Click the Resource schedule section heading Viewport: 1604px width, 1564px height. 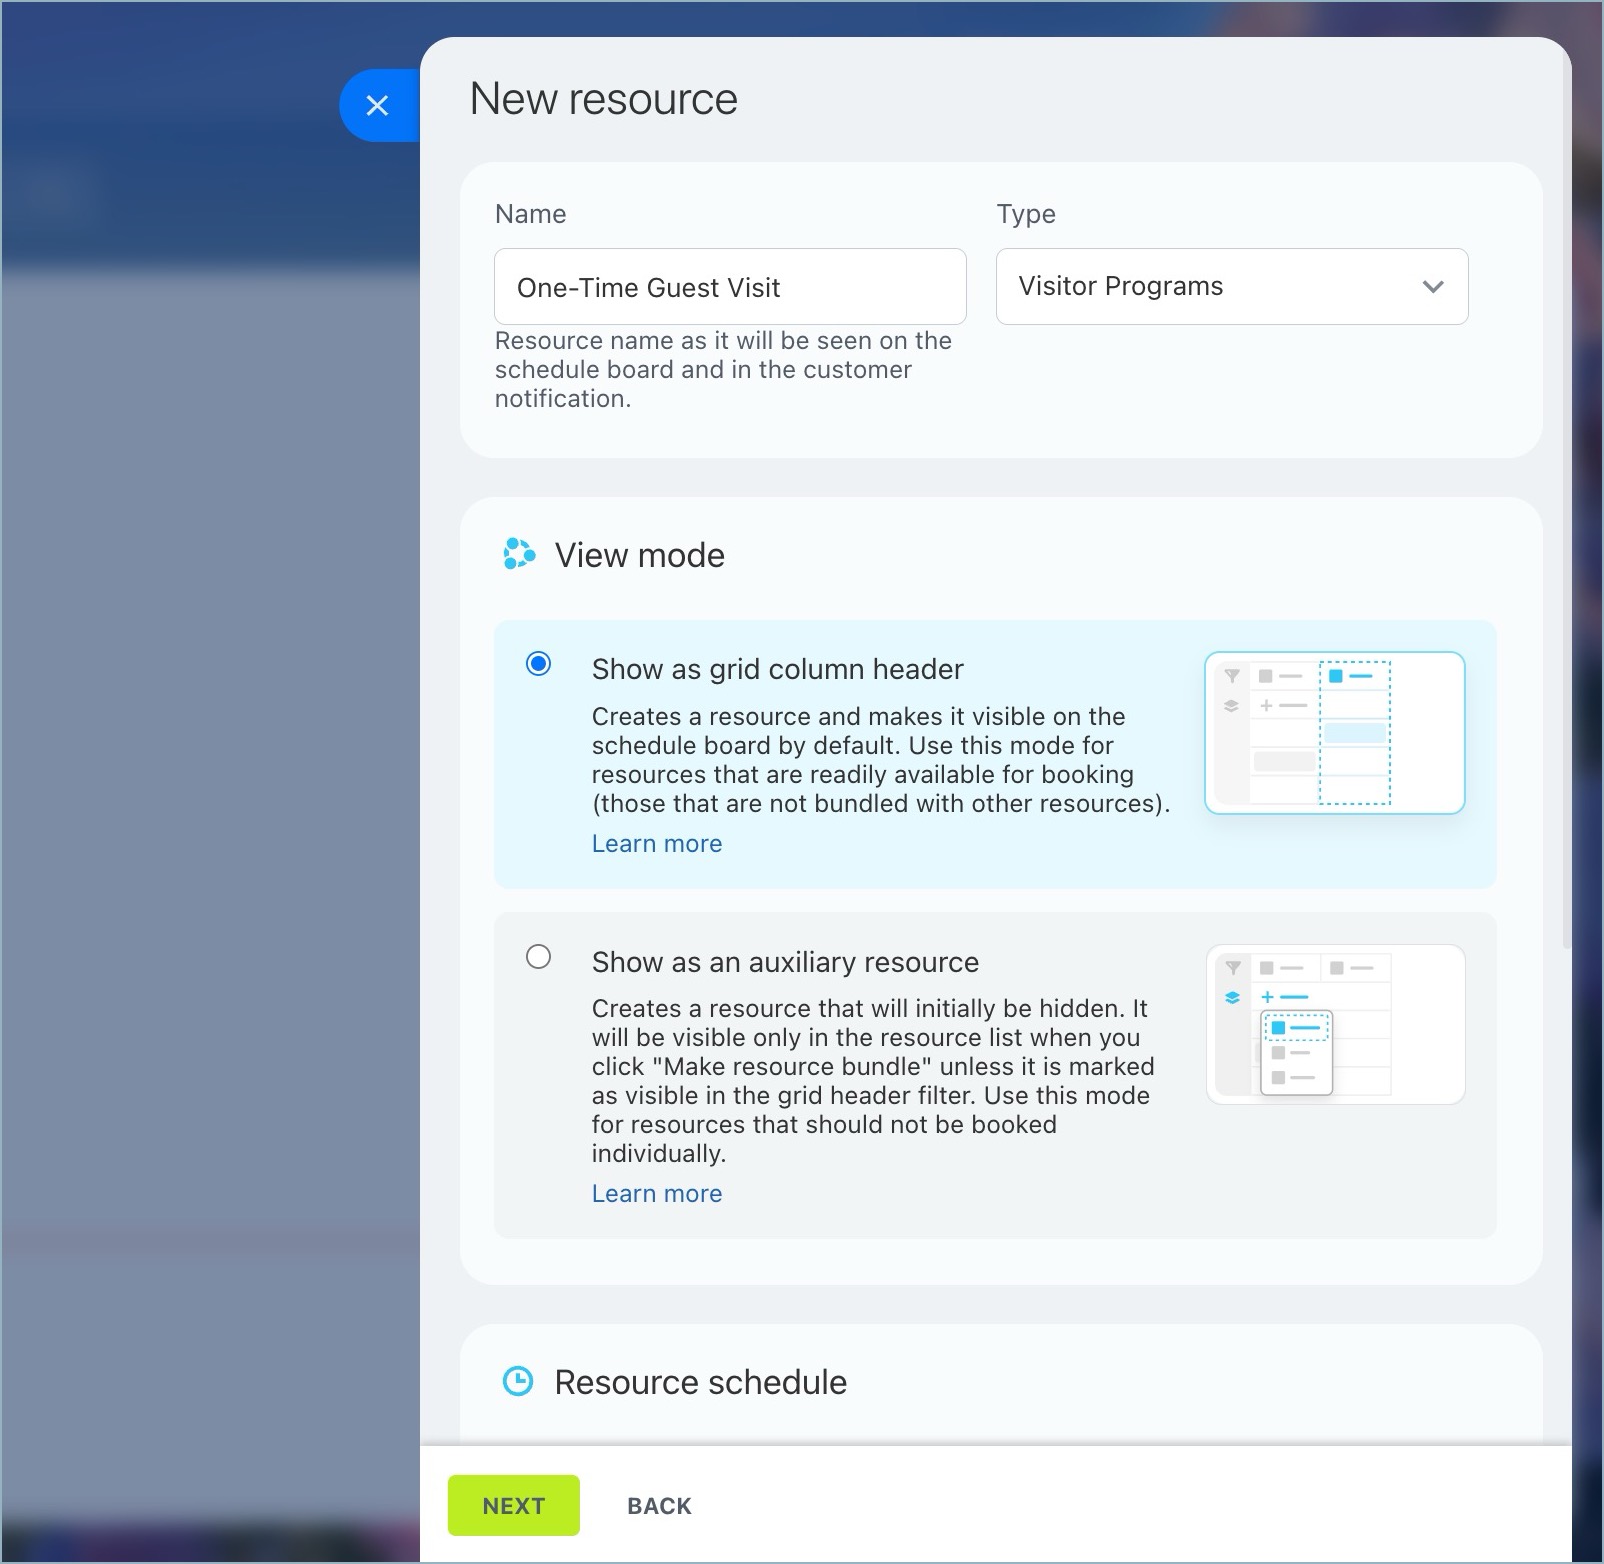pyautogui.click(x=700, y=1382)
